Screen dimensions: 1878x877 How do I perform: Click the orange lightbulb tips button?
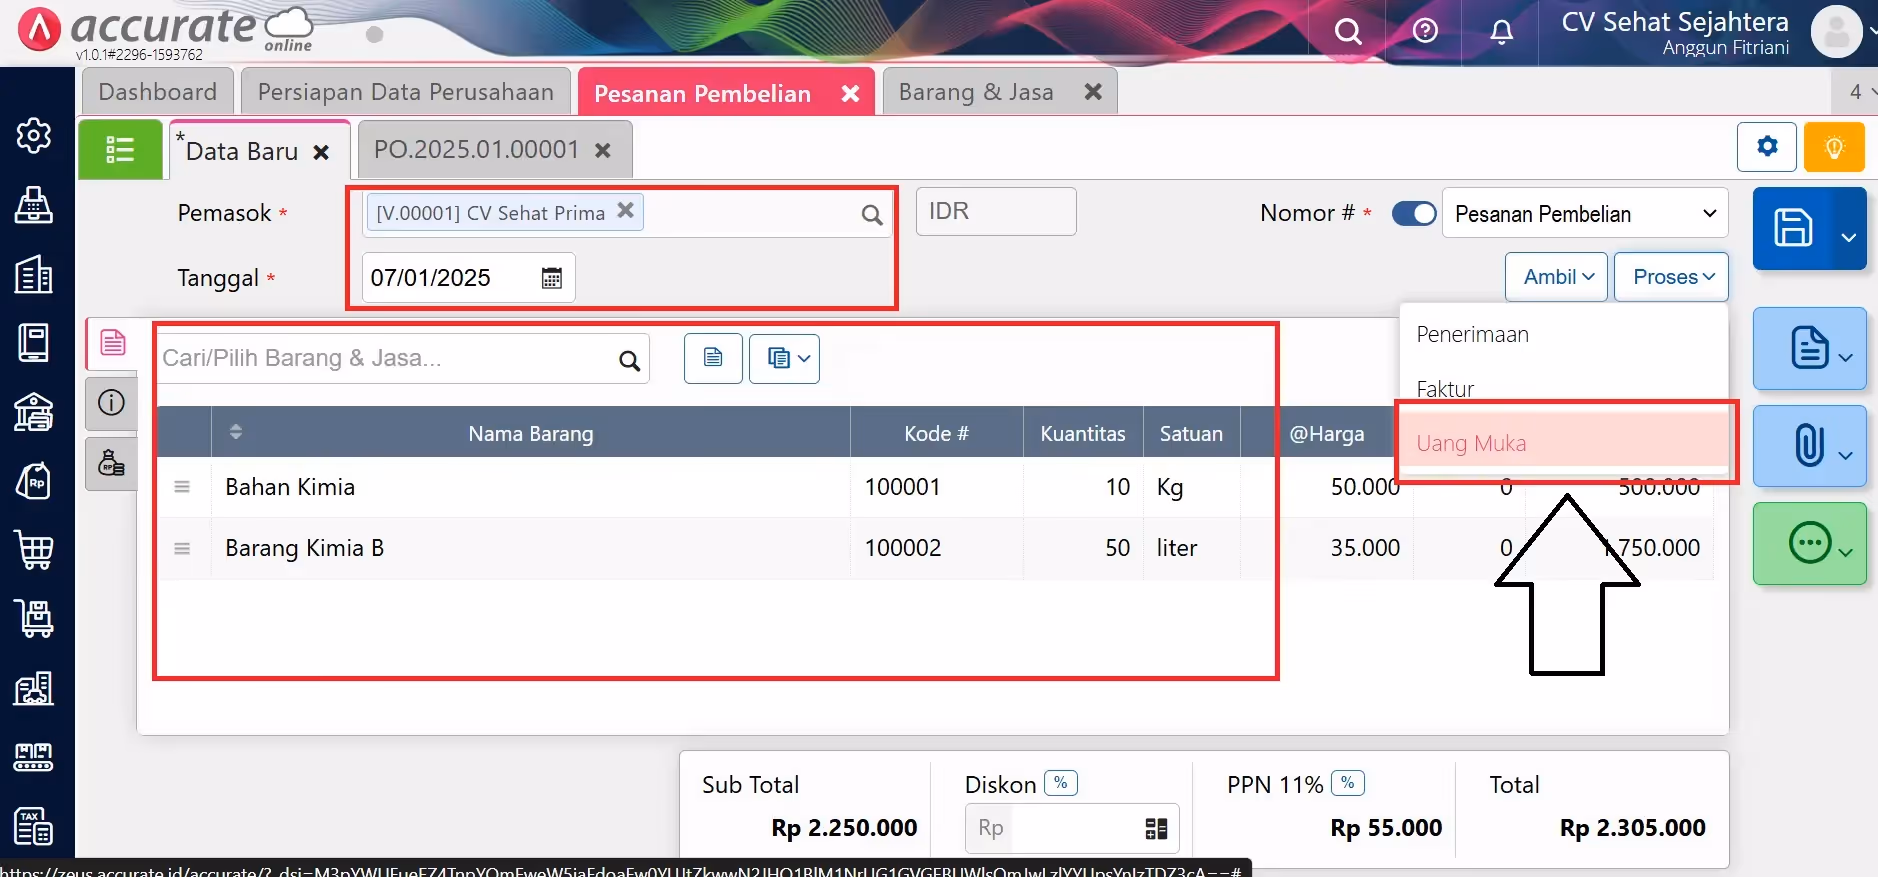point(1834,148)
